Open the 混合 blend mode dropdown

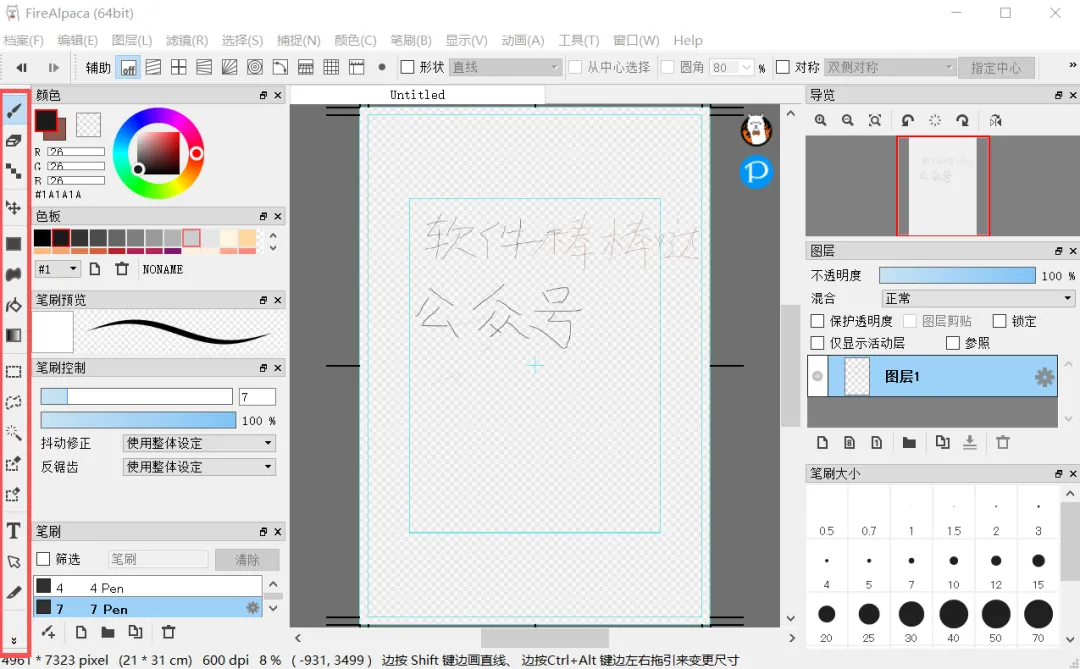[978, 298]
